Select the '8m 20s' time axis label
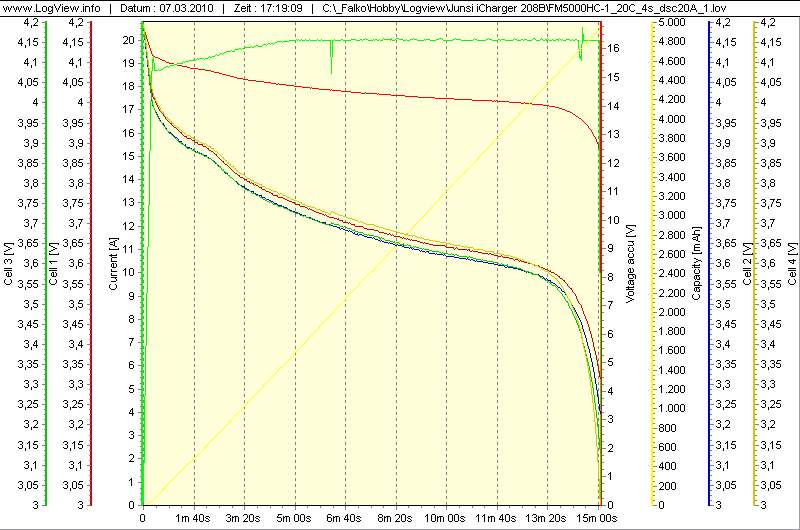The image size is (800, 530). [394, 518]
